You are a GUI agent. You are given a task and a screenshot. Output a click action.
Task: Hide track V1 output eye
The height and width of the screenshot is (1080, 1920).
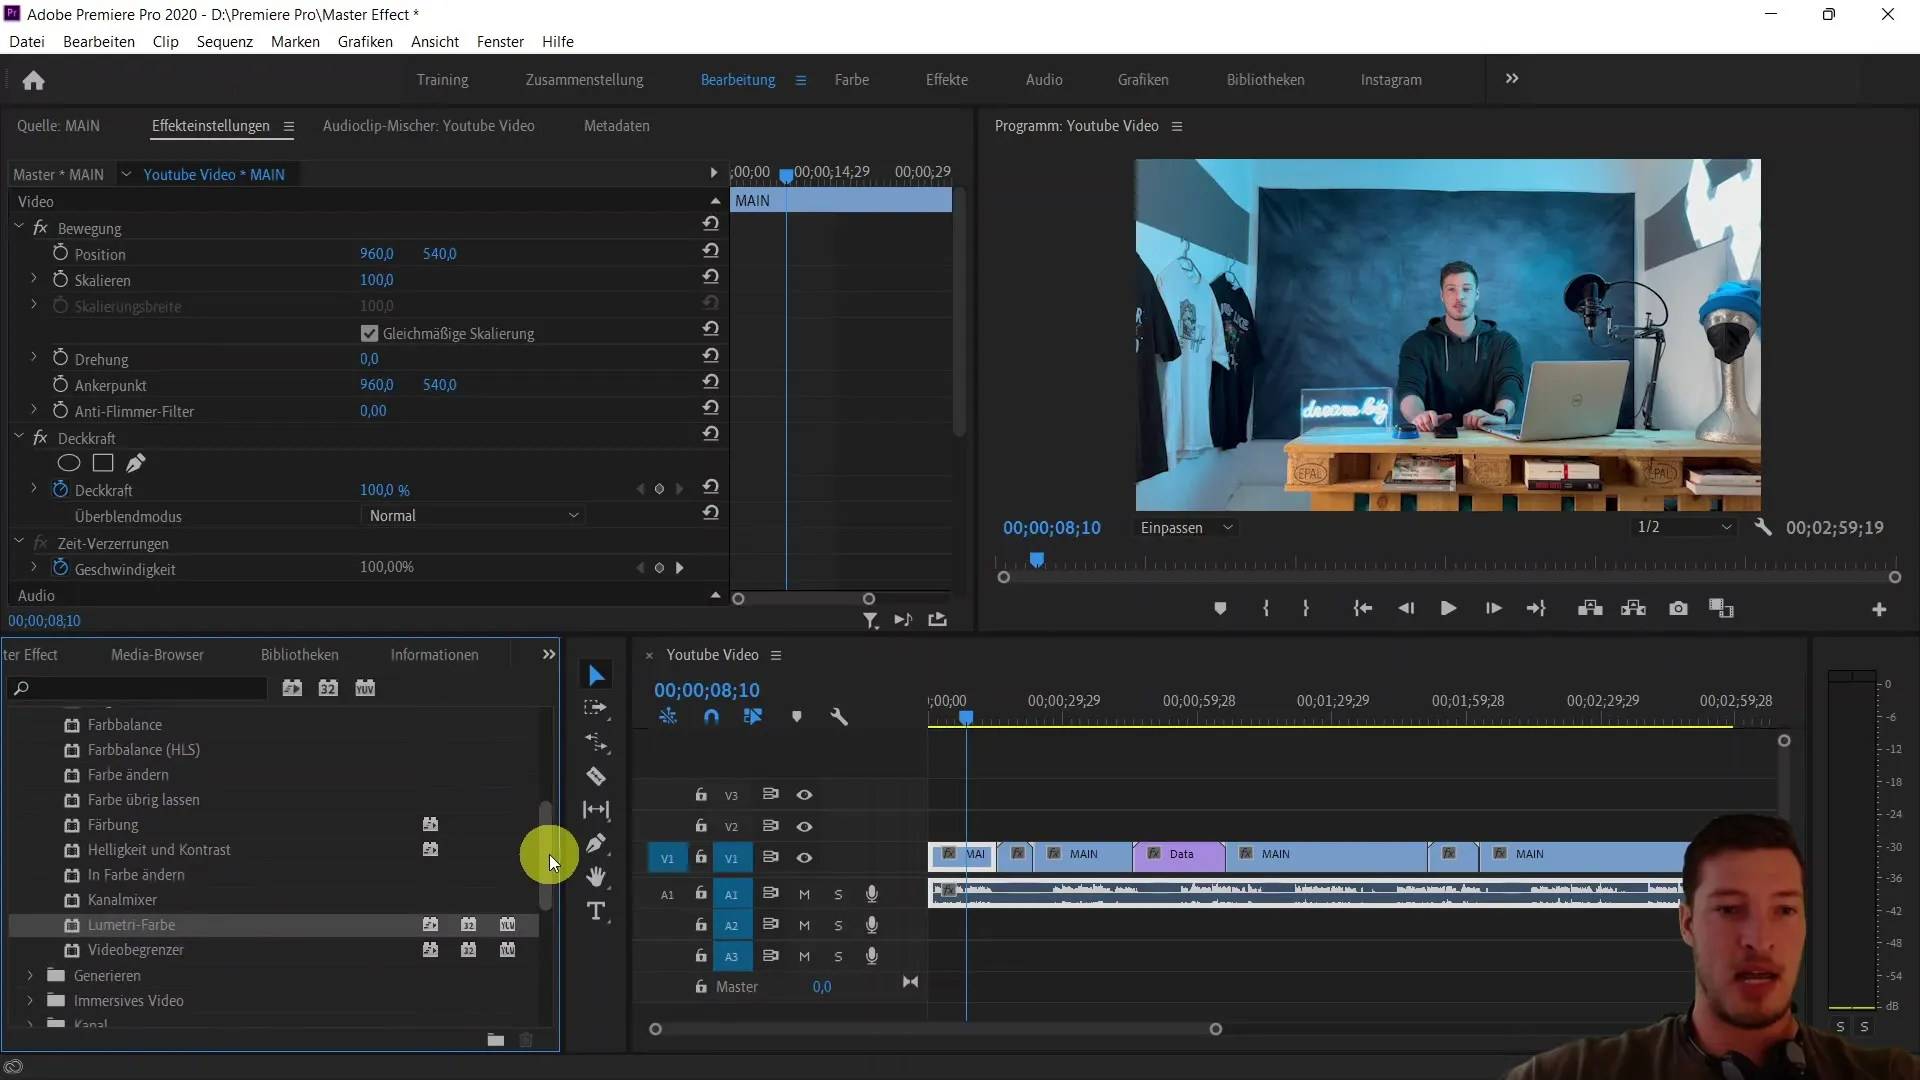[804, 858]
